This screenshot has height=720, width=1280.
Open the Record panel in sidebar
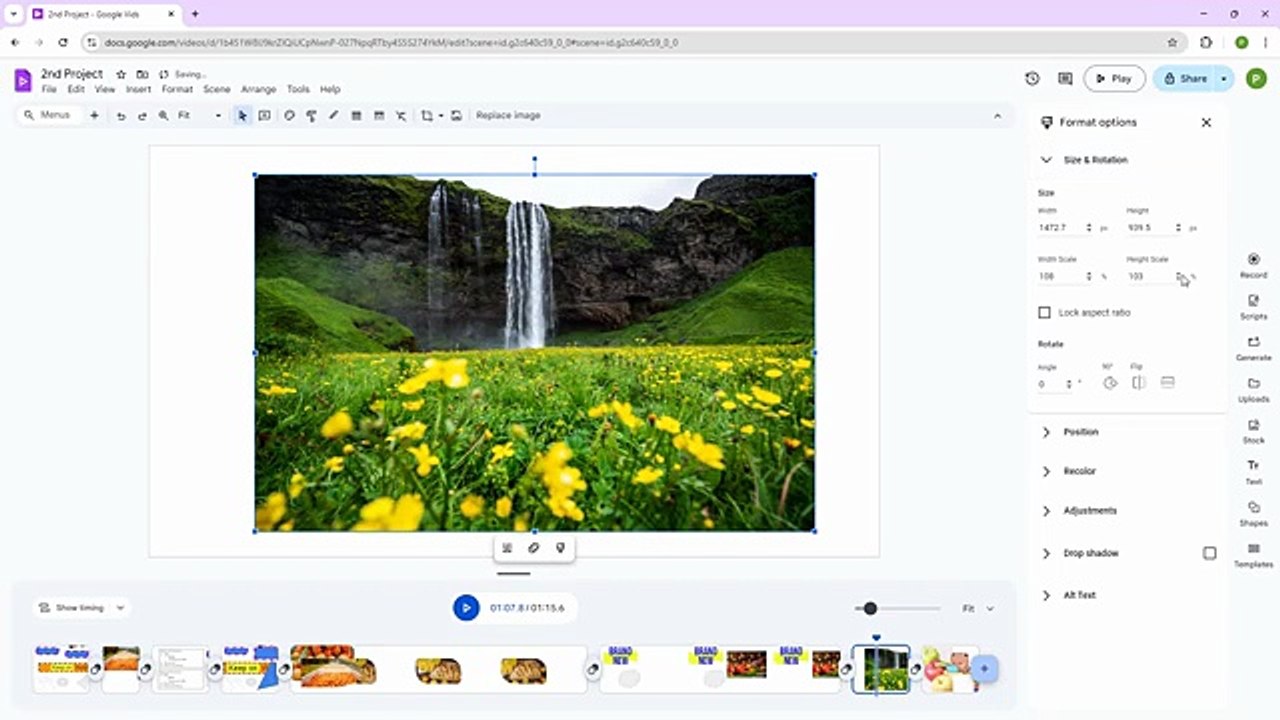pyautogui.click(x=1253, y=265)
